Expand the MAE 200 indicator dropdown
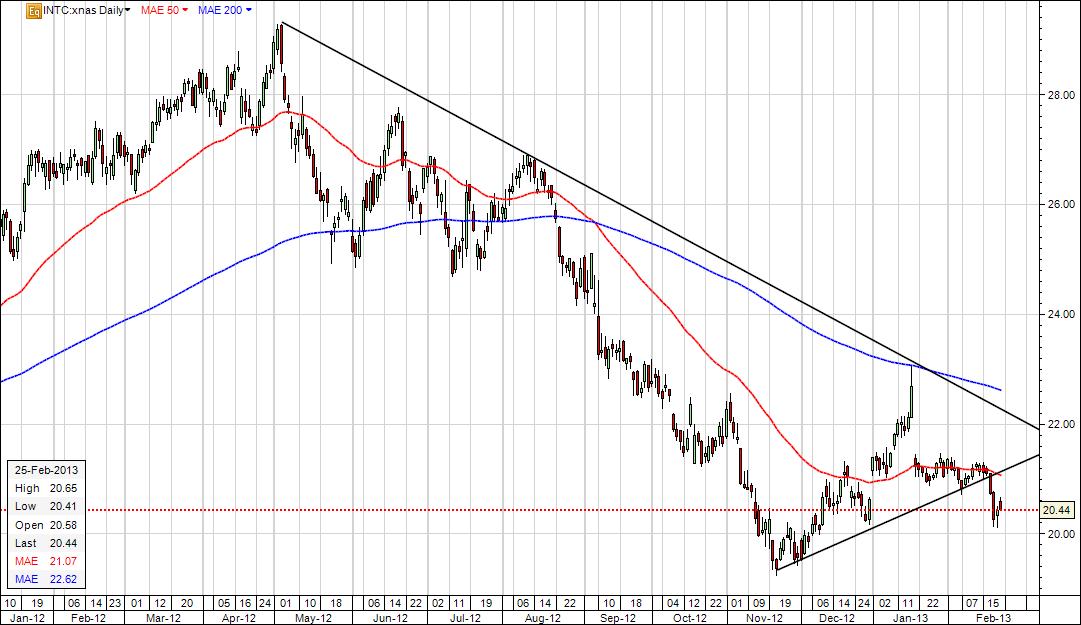Image resolution: width=1081 pixels, height=625 pixels. (x=225, y=10)
